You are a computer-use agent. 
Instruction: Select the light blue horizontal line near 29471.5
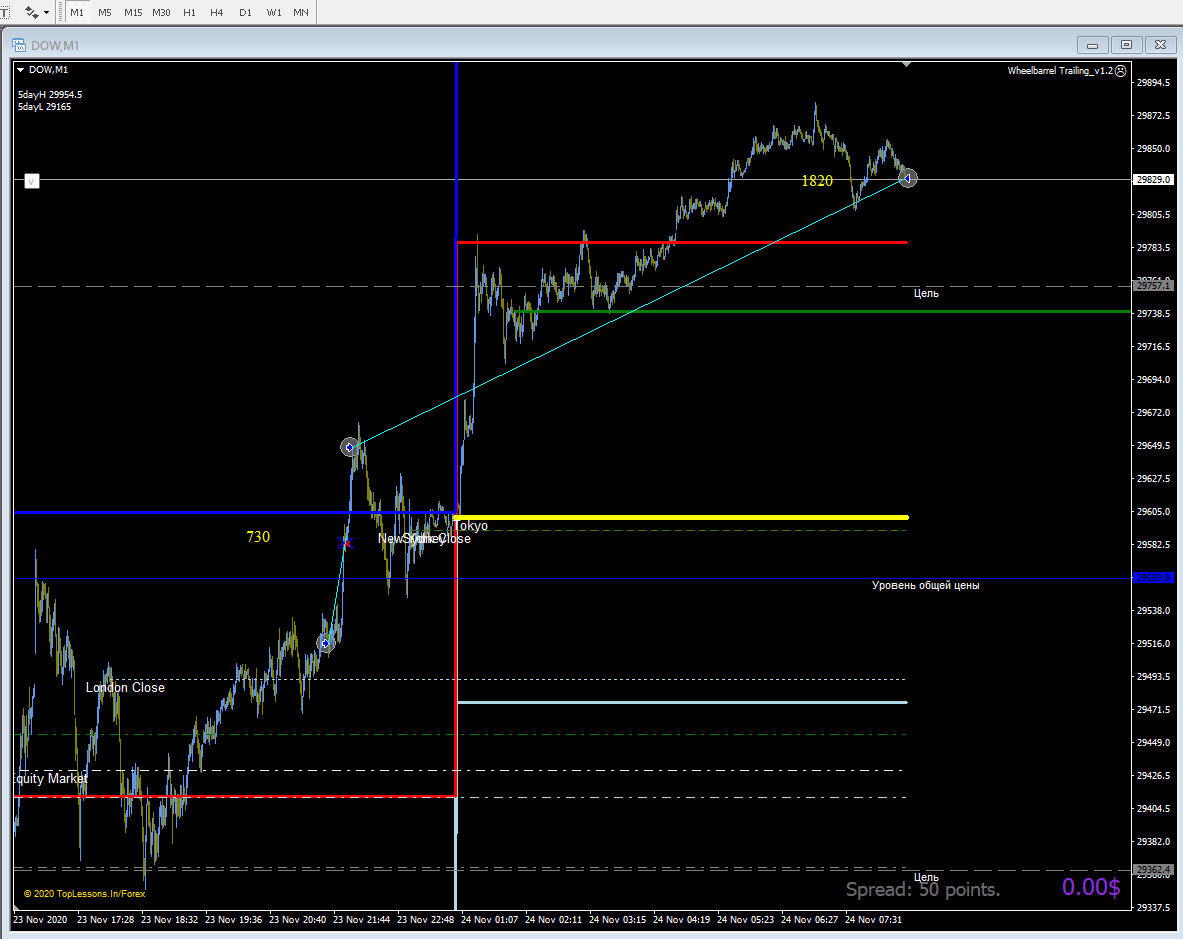coord(682,702)
